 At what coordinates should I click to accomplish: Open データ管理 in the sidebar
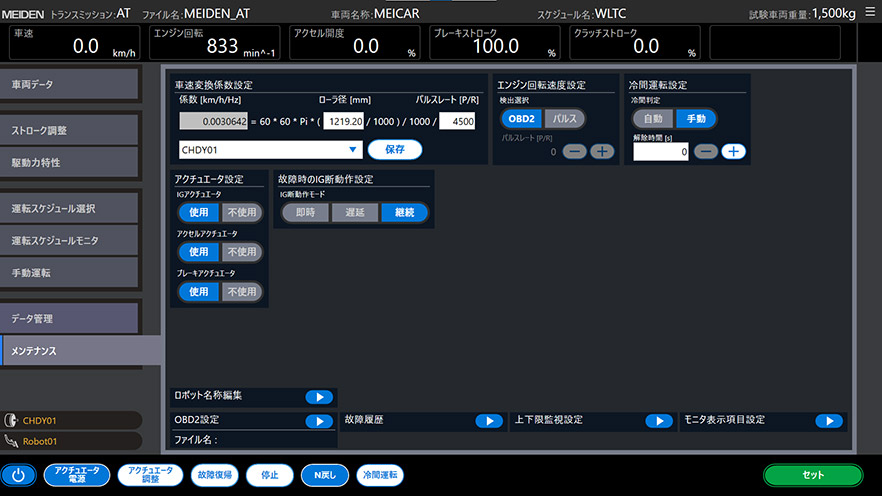tap(69, 318)
